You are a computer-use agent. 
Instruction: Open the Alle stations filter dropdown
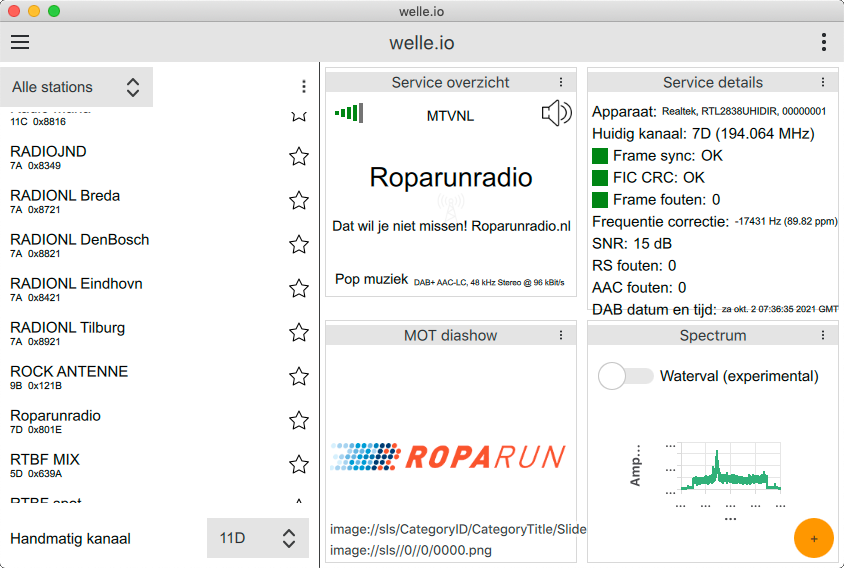(76, 87)
